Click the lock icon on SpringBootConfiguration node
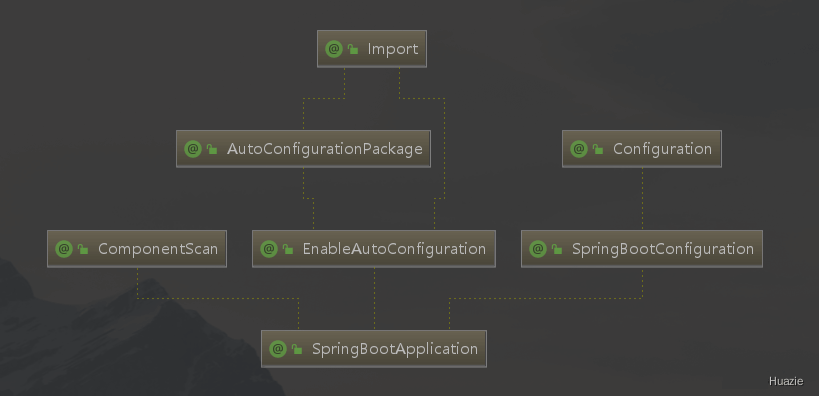This screenshot has width=819, height=396. tap(557, 249)
